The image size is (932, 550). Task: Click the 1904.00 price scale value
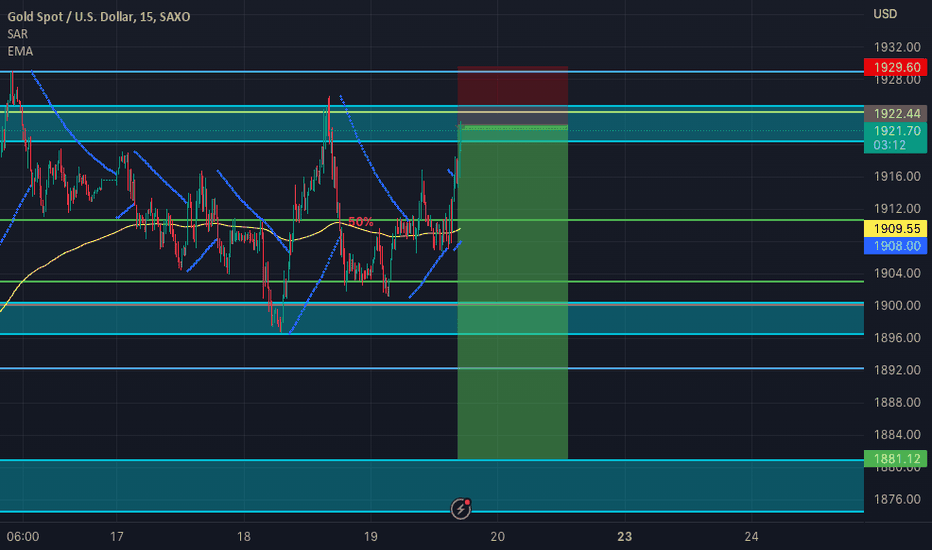(x=897, y=273)
